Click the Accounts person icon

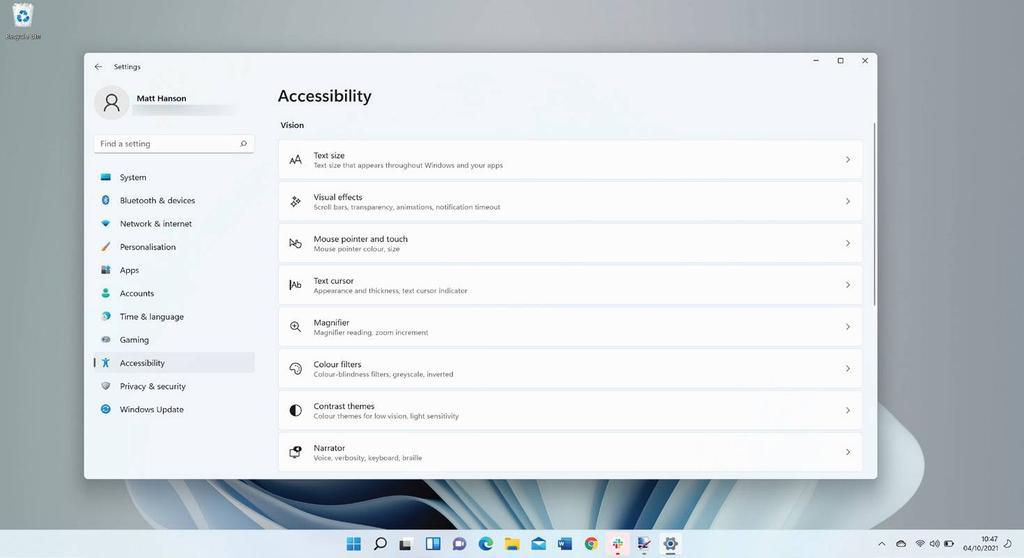pyautogui.click(x=106, y=293)
